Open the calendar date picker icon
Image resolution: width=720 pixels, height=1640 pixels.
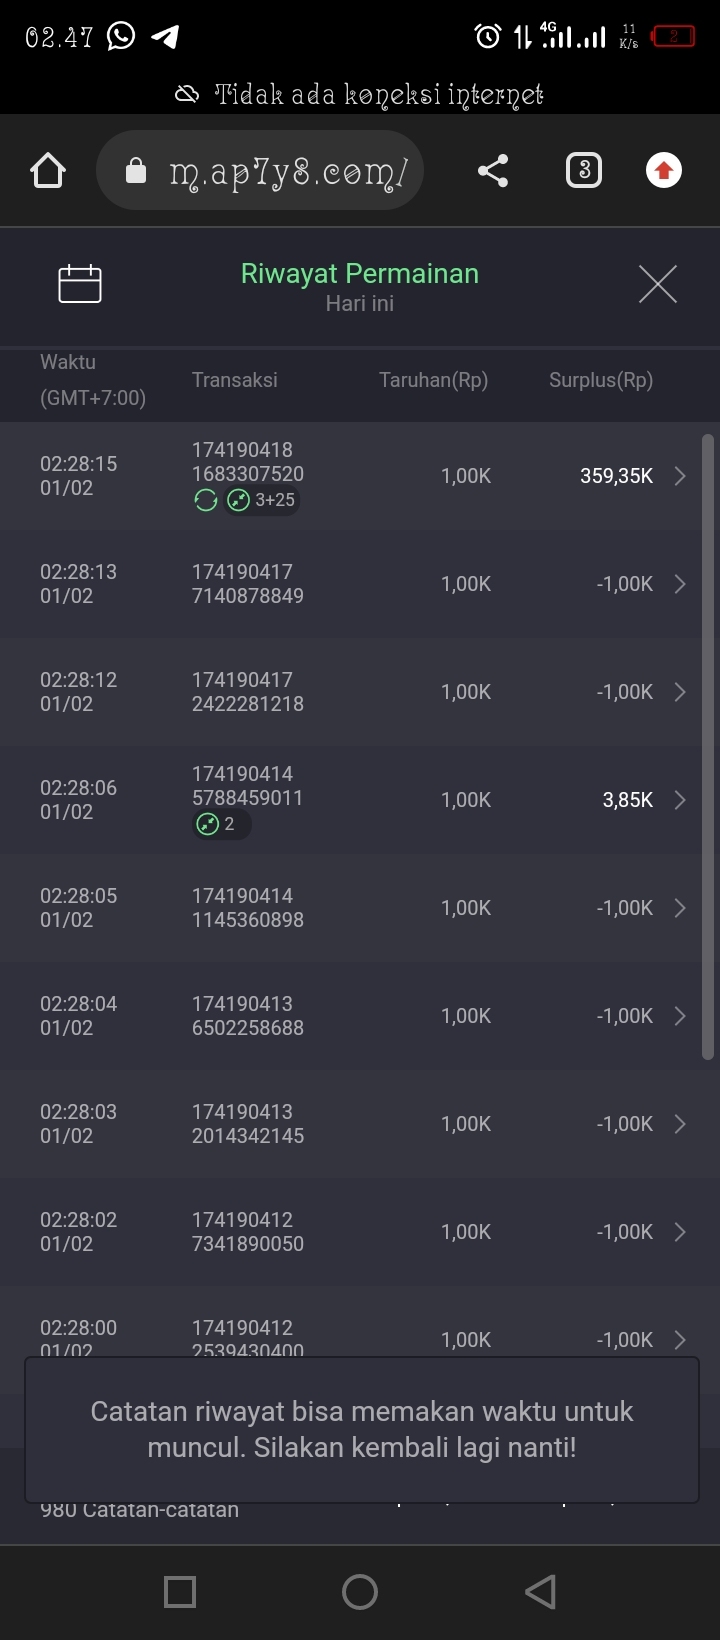pyautogui.click(x=80, y=284)
